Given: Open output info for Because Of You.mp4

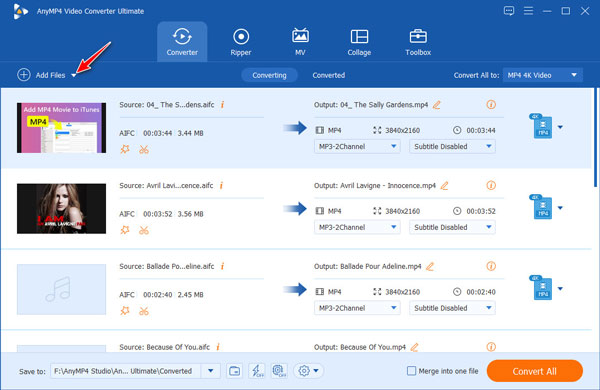Looking at the screenshot, I should [491, 347].
